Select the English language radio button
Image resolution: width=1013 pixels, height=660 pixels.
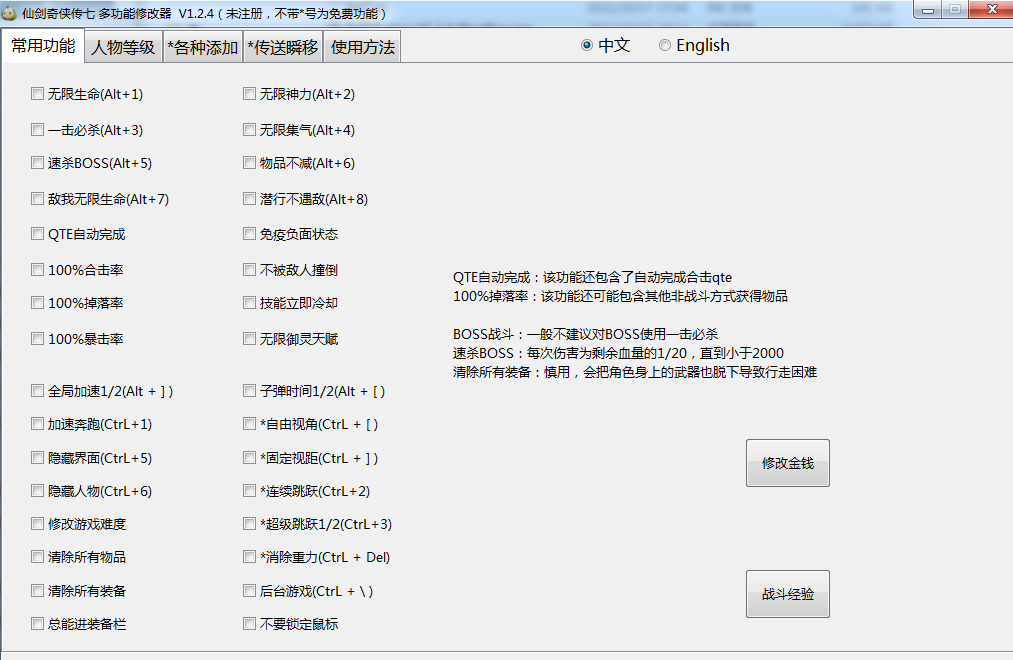coord(665,45)
